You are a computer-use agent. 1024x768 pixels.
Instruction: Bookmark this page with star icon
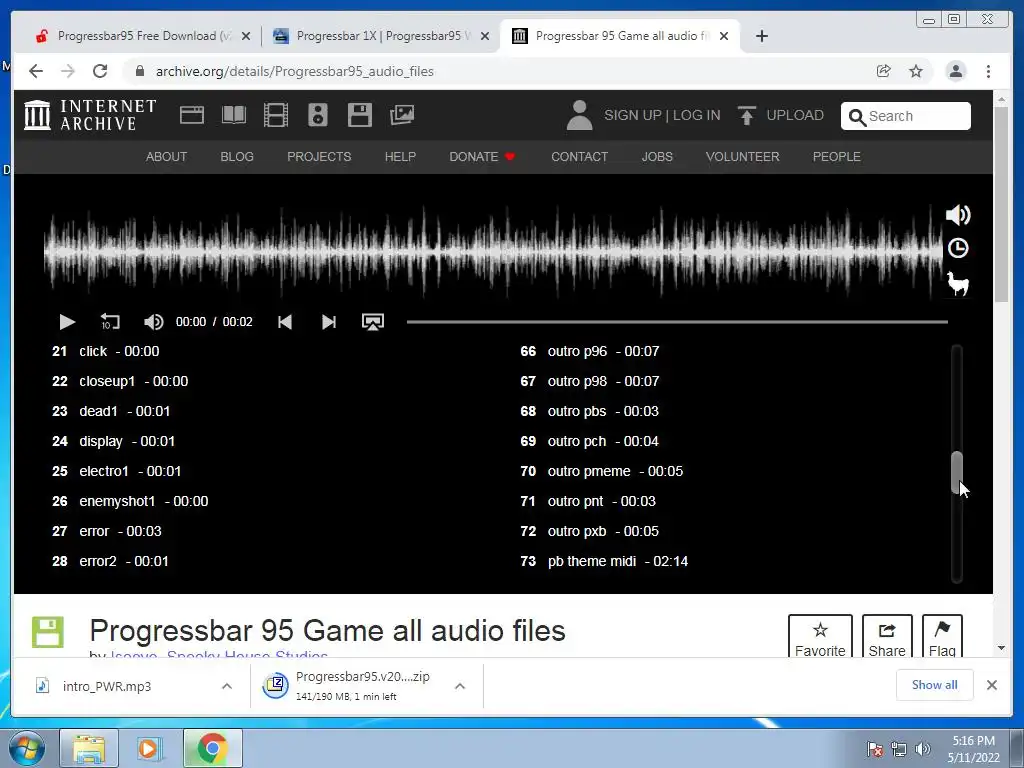(916, 71)
